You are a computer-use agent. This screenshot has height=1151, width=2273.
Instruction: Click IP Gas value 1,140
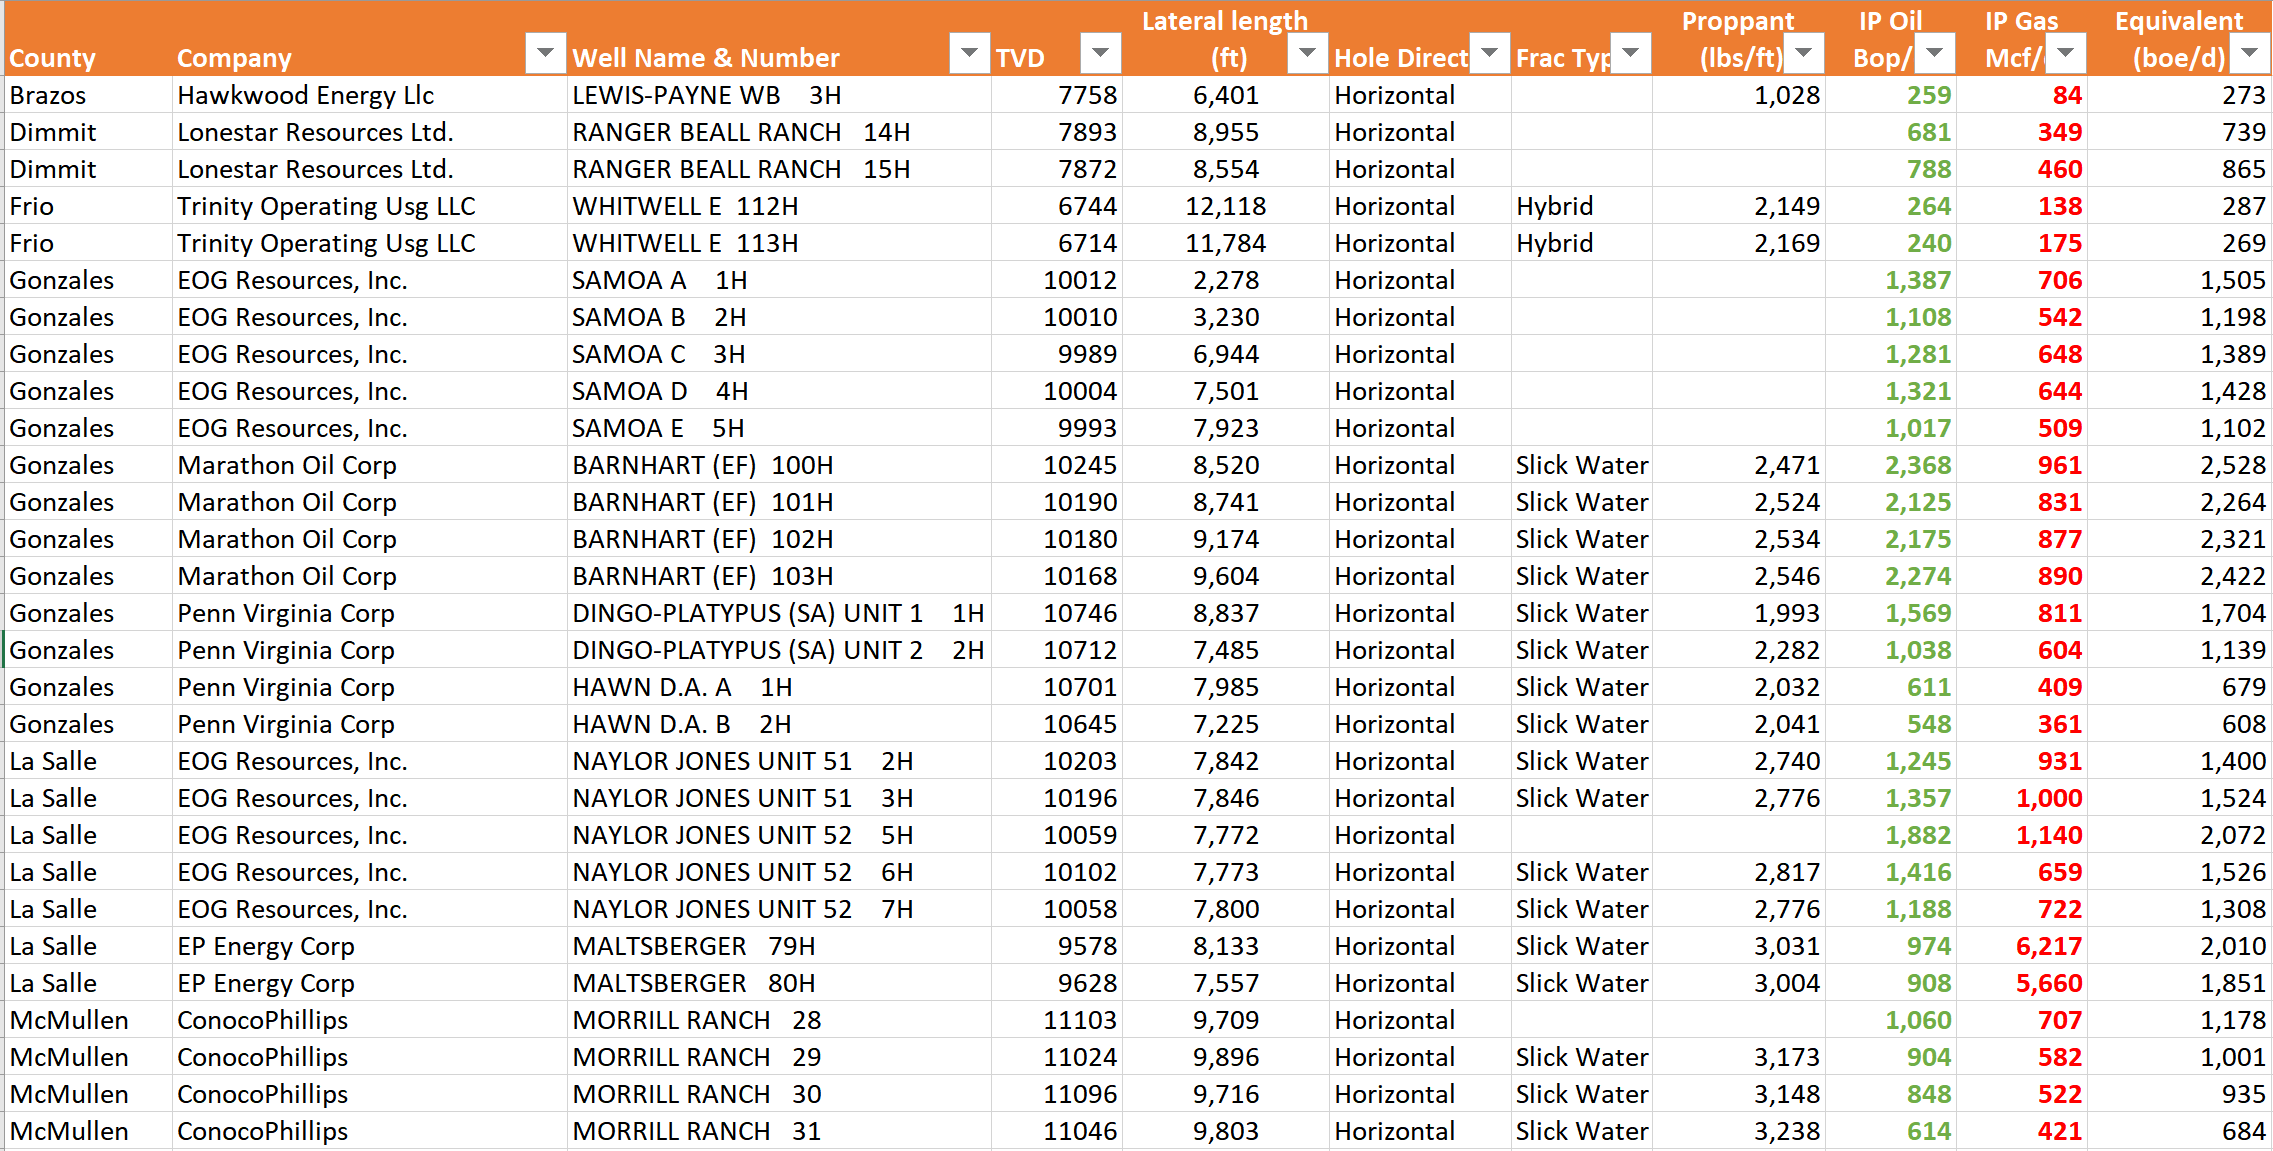point(2022,835)
